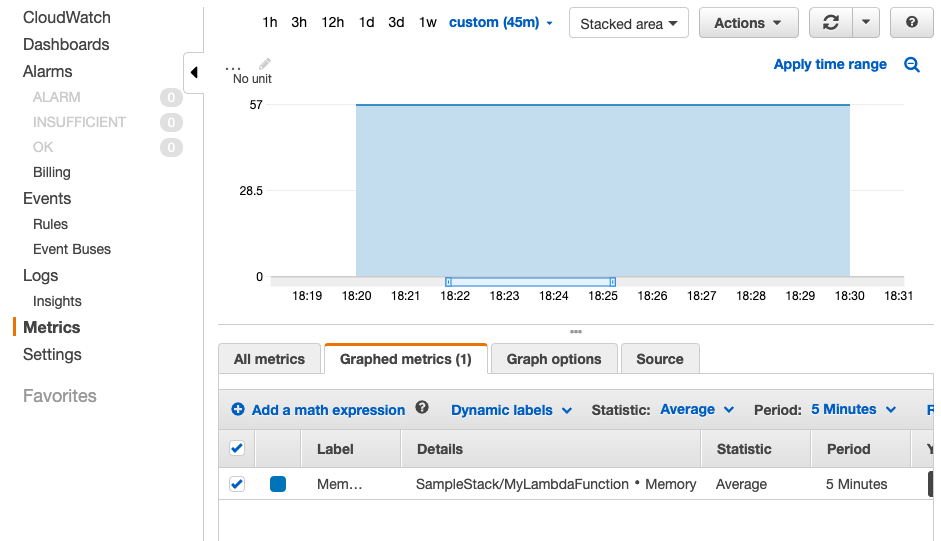The image size is (941, 541).
Task: Collapse the navigation sidebar arrow
Action: 194,73
